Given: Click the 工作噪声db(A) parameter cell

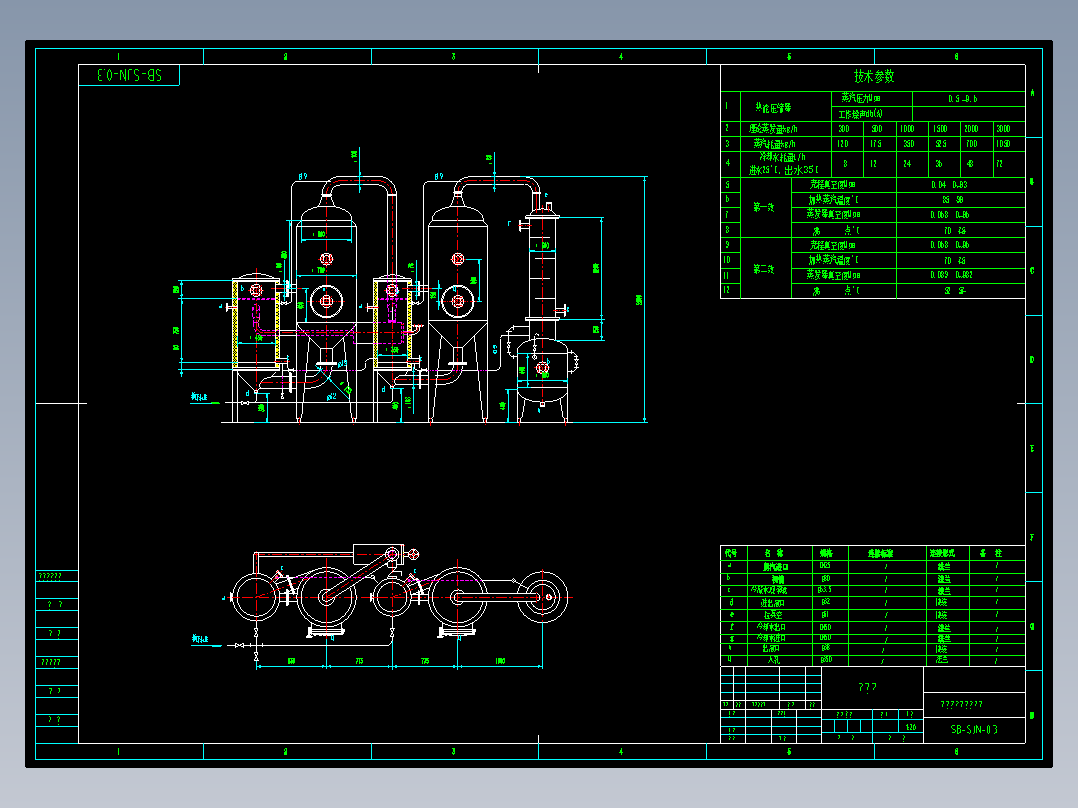Looking at the screenshot, I should coord(871,114).
